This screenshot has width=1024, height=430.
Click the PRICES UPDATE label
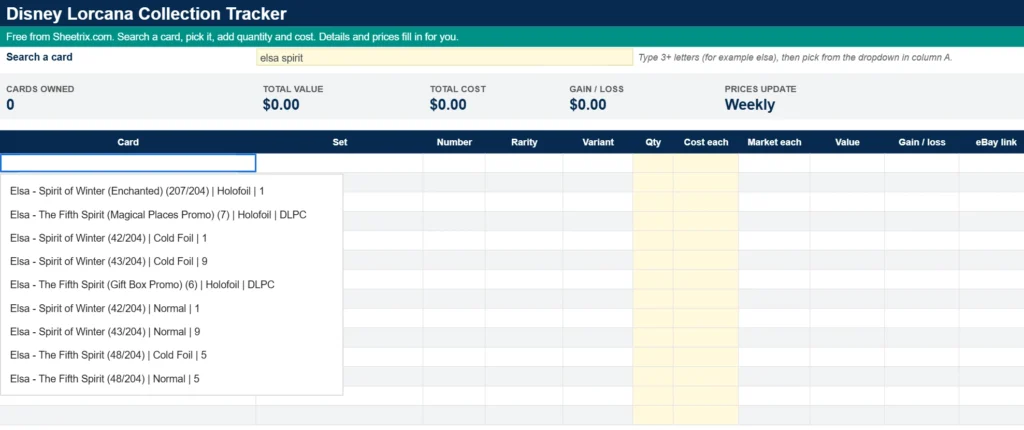[760, 89]
